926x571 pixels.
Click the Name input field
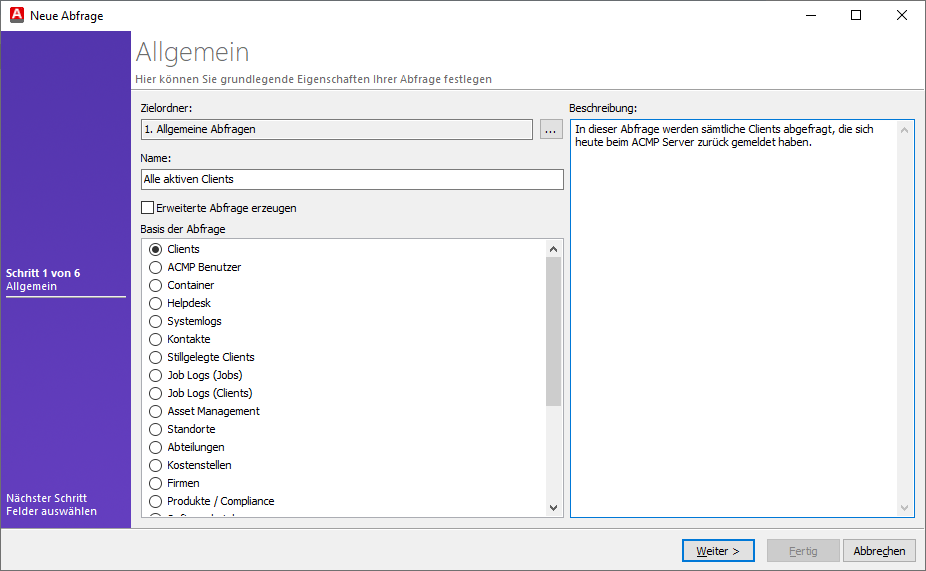coord(352,179)
